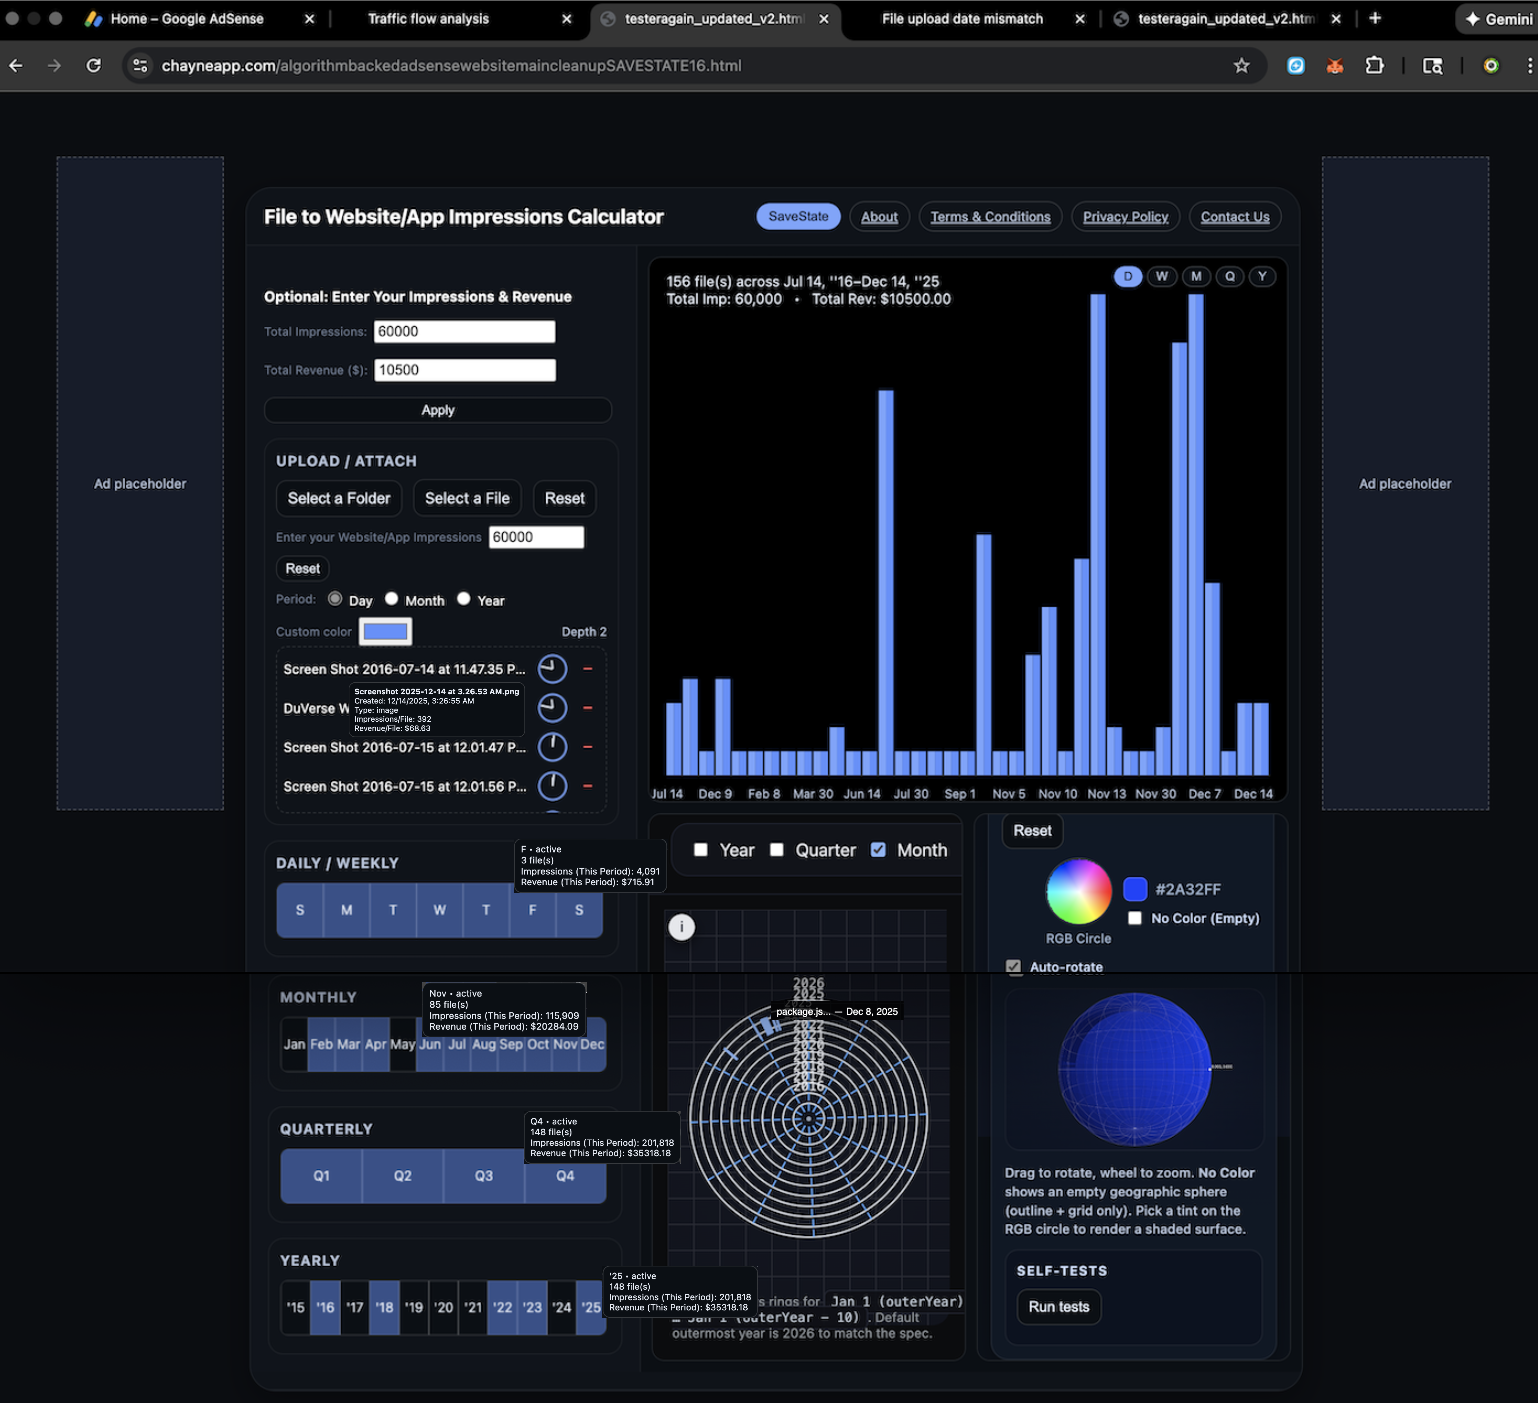Switch chart to monthly "M" view

[1196, 276]
